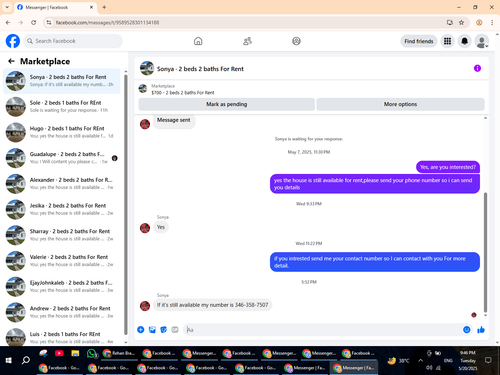Open the tab search dropdown arrow
This screenshot has width=500, height=375.
point(7,7)
